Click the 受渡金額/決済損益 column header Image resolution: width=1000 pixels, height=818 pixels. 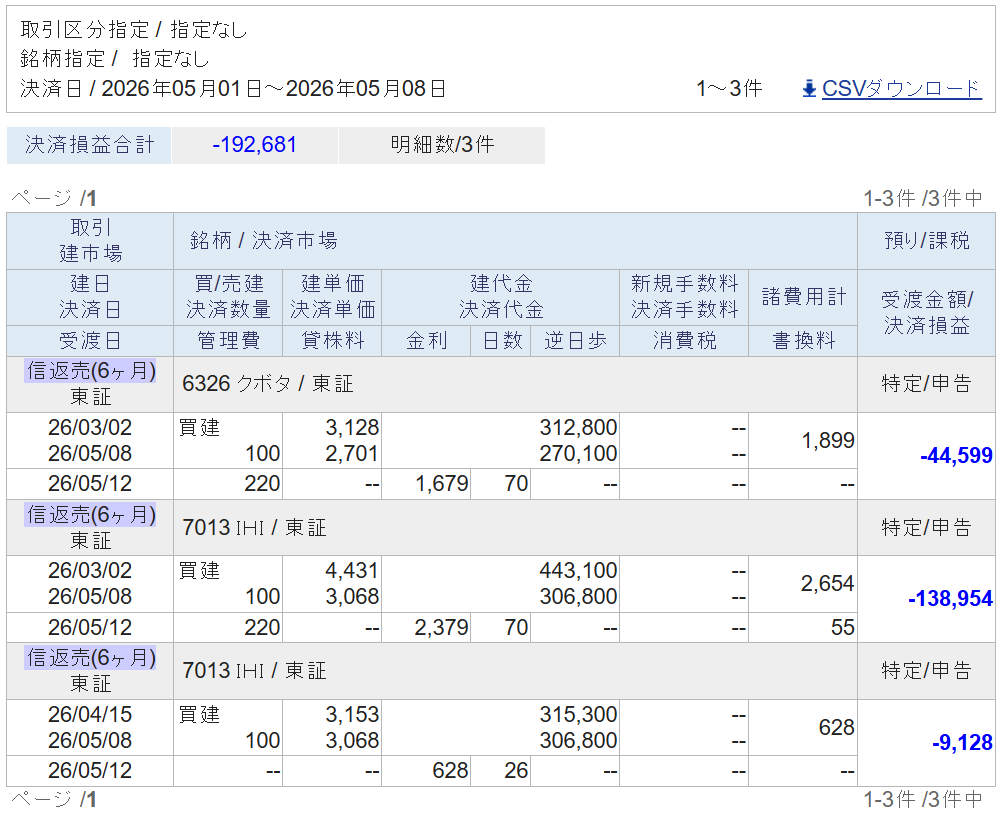click(x=927, y=312)
